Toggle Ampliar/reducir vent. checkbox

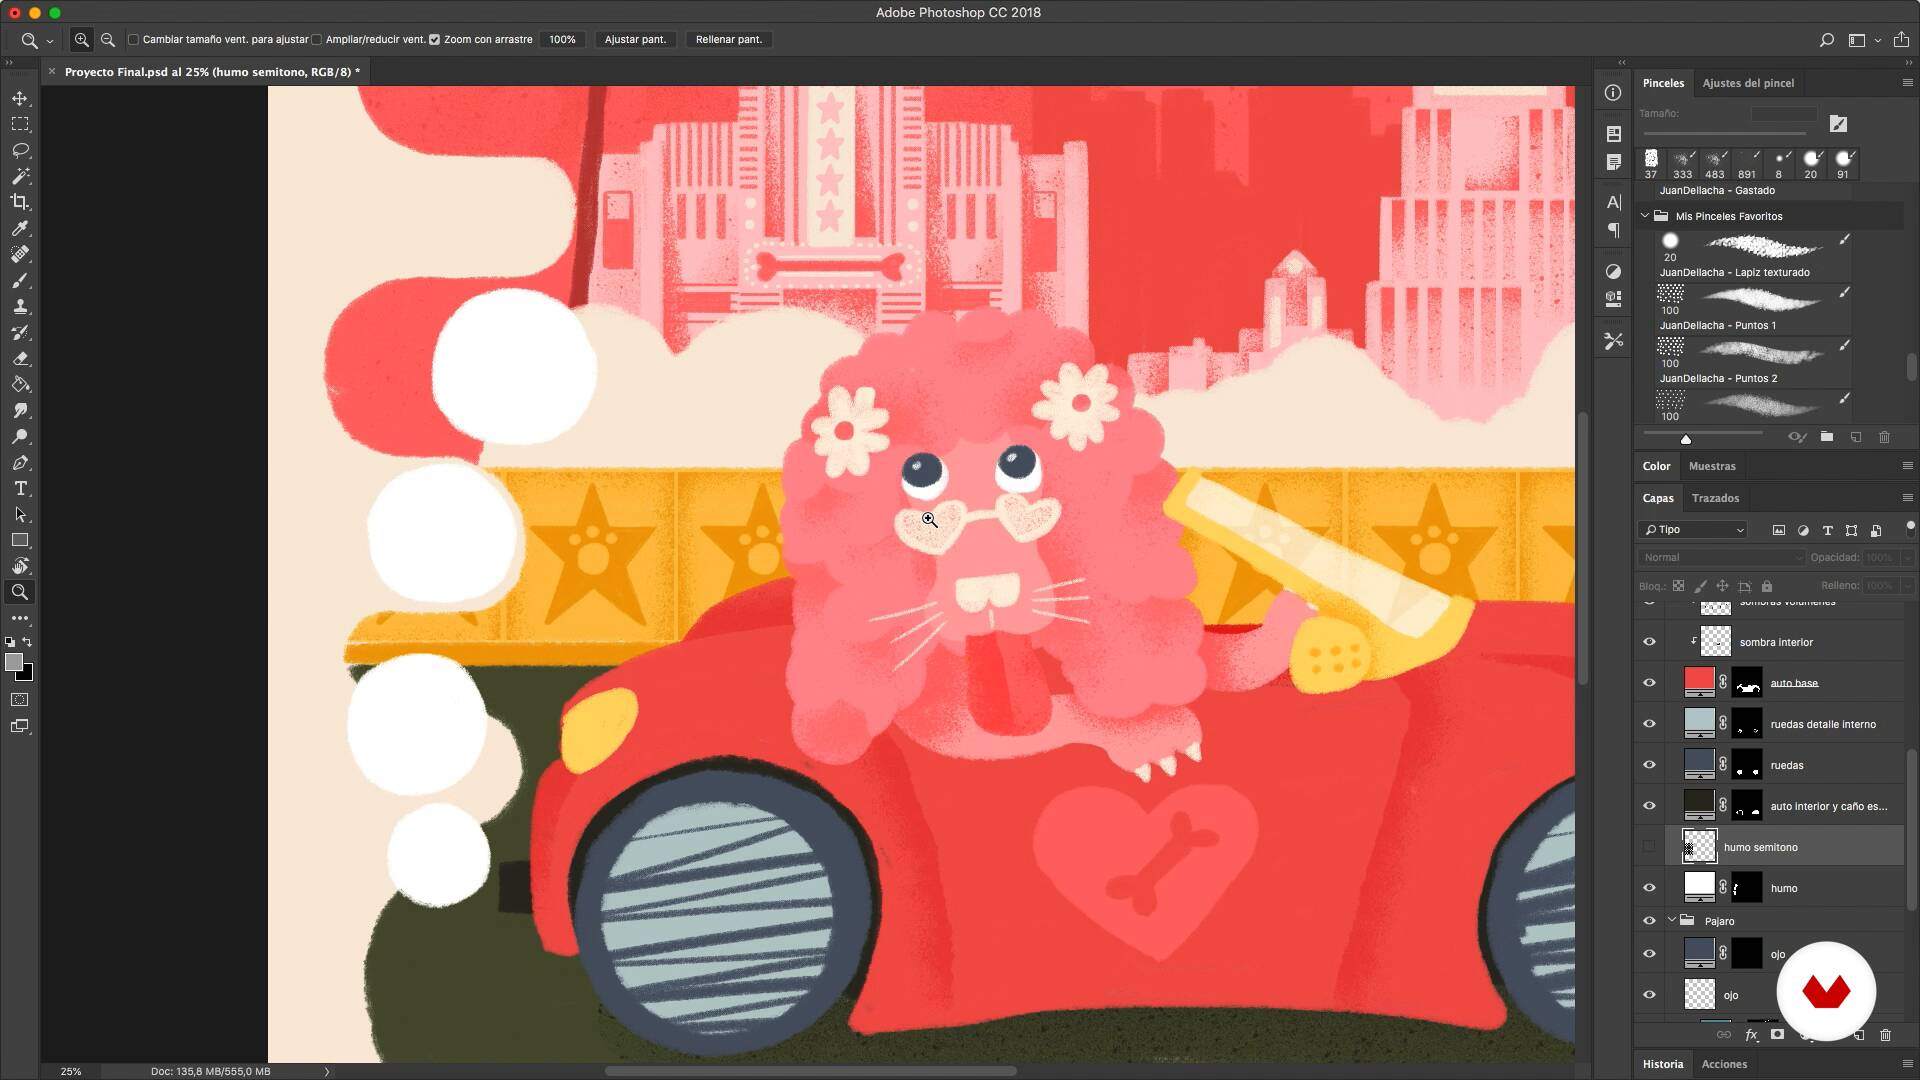pyautogui.click(x=316, y=40)
